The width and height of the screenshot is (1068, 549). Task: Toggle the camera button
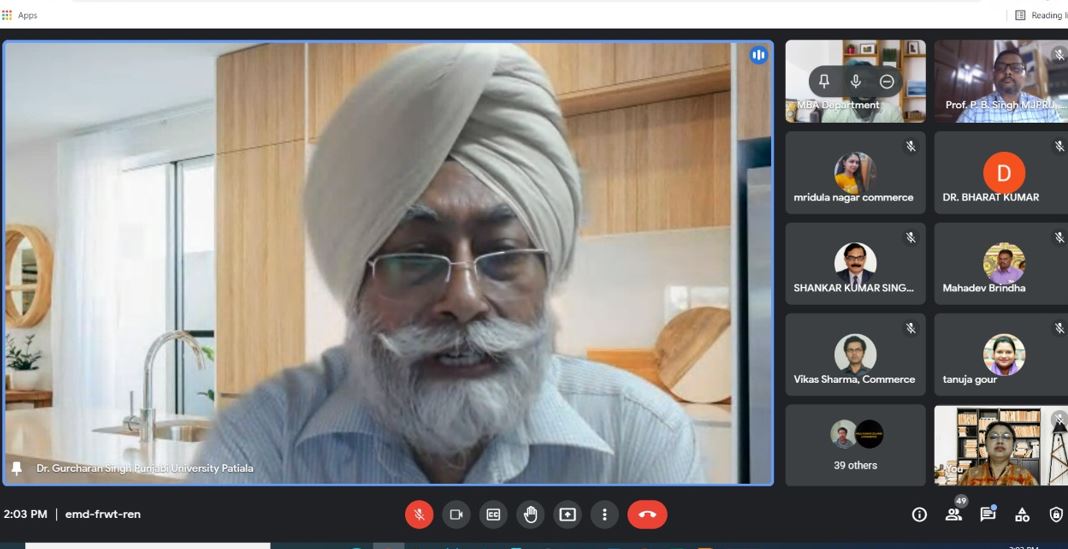point(456,514)
